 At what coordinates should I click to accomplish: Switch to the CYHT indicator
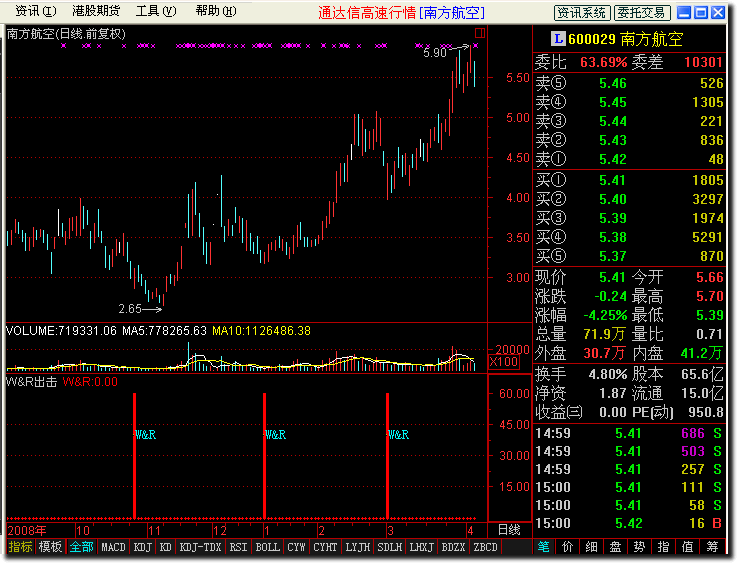[325, 547]
